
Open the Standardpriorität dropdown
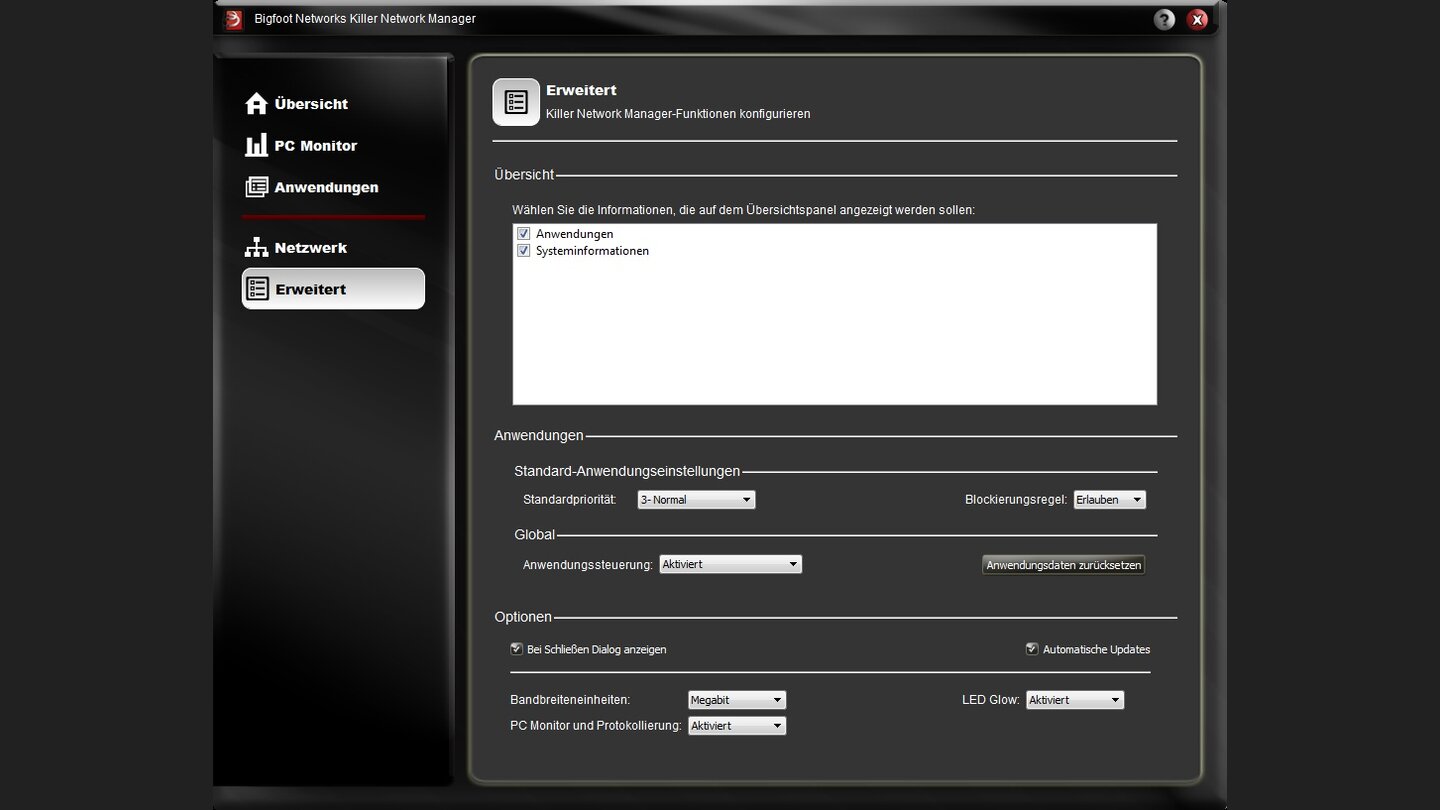[696, 500]
